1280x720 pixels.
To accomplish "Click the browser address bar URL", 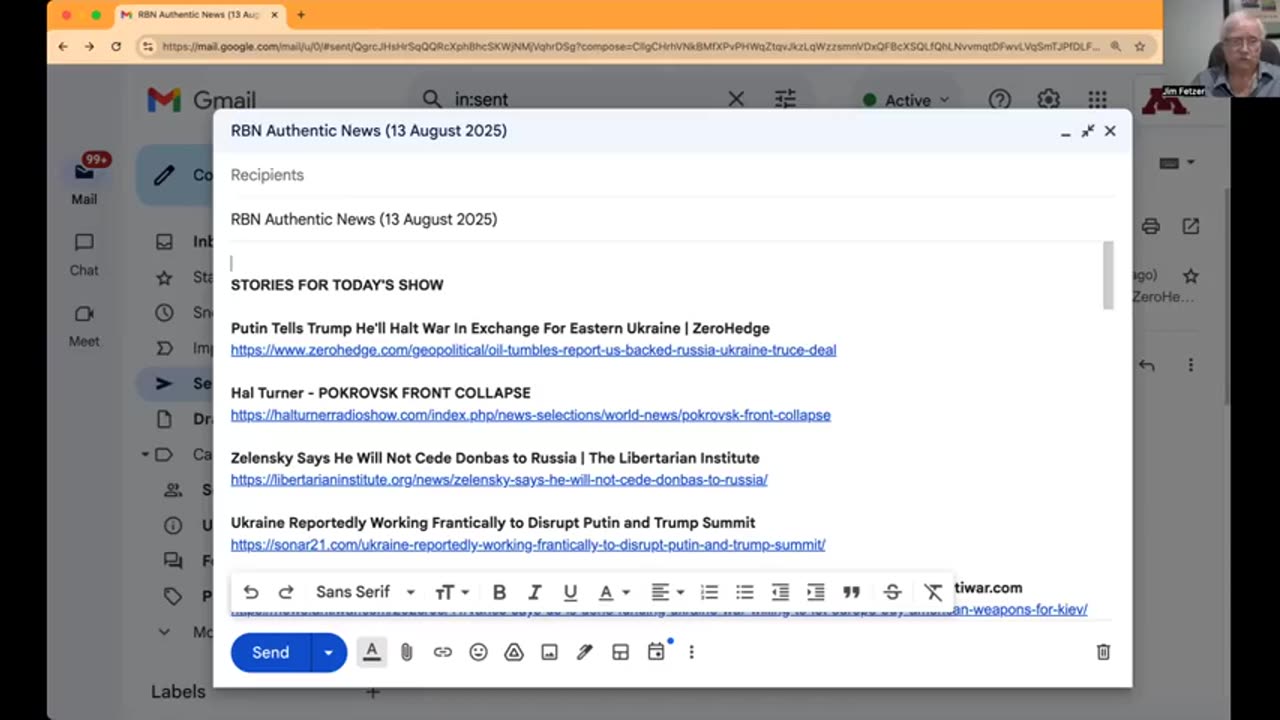I will [630, 46].
